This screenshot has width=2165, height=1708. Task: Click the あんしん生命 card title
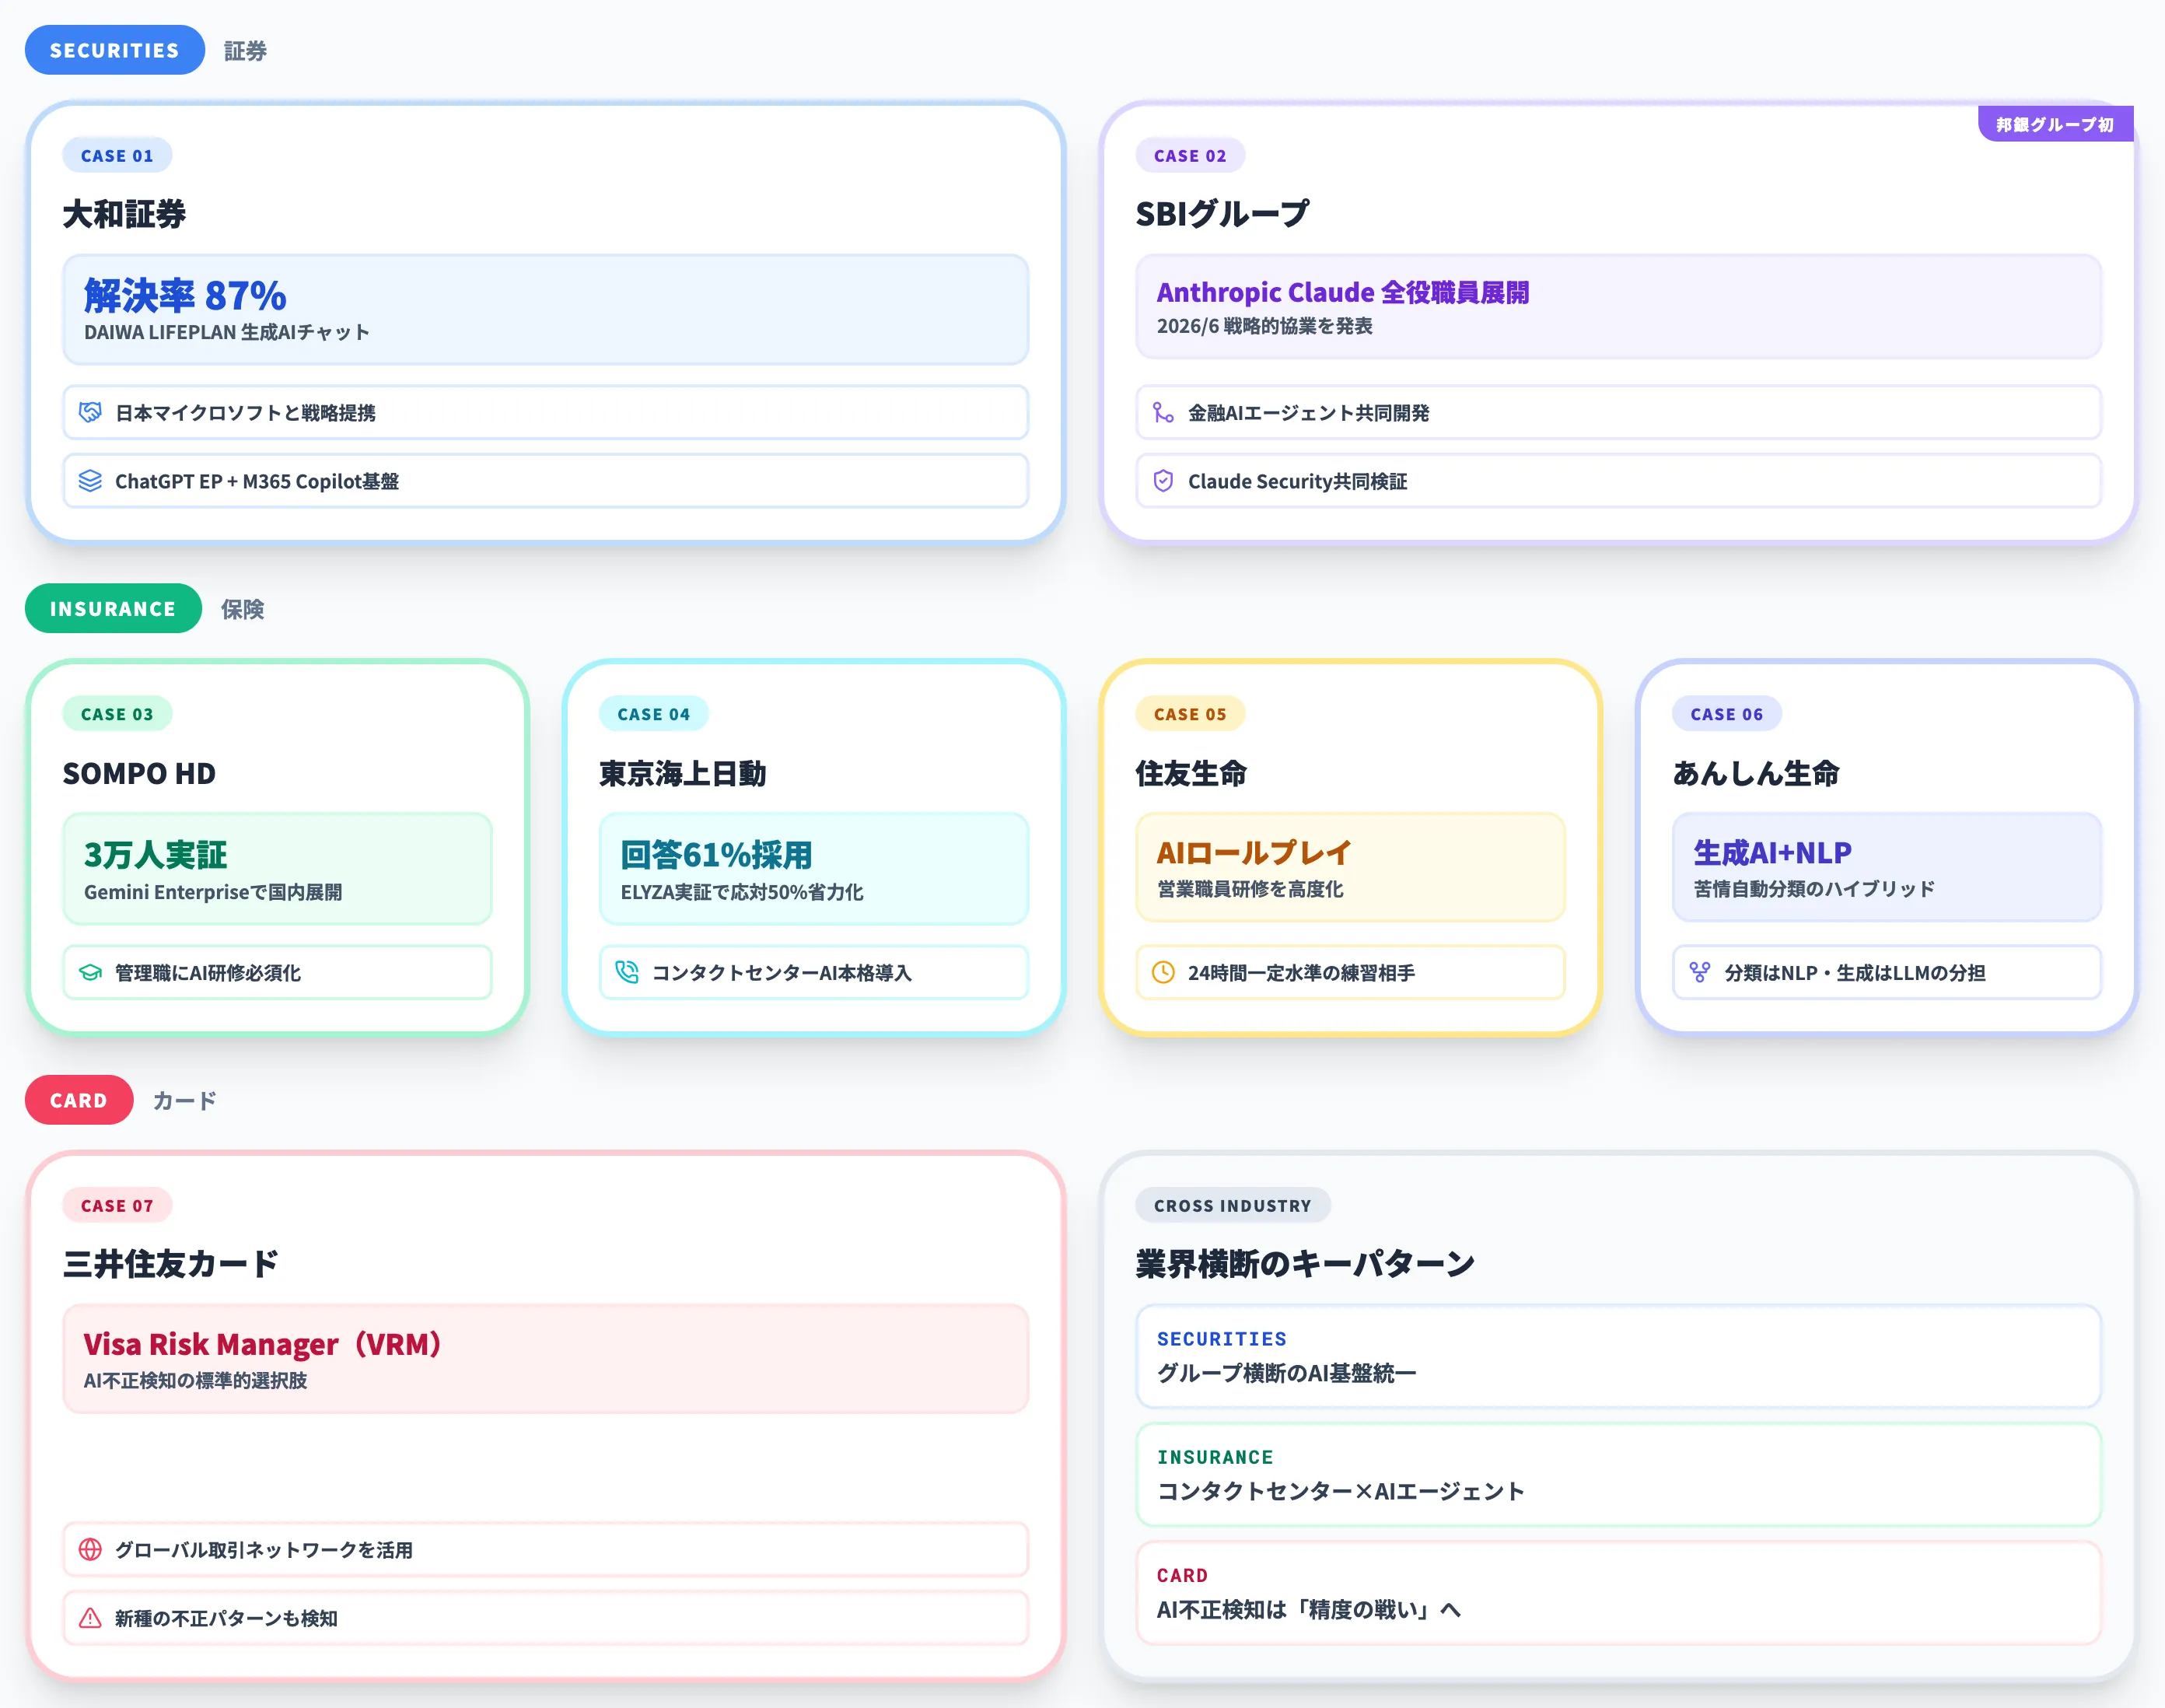coord(1756,773)
